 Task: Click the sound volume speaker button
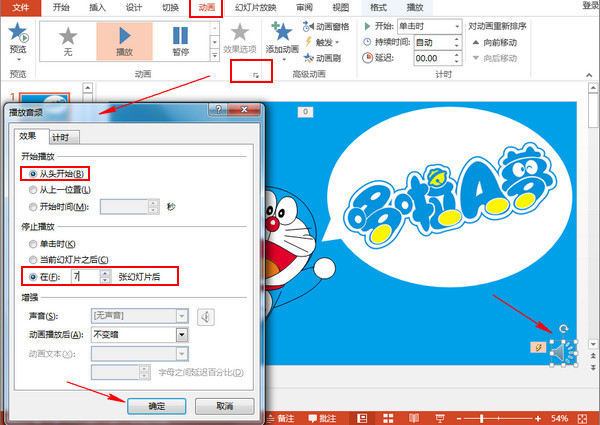(x=205, y=317)
